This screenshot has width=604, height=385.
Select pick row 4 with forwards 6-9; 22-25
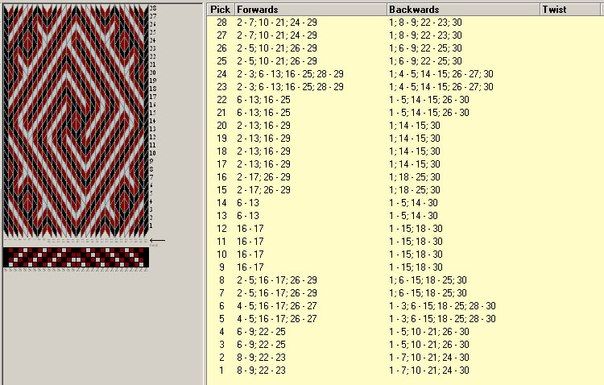pos(405,332)
